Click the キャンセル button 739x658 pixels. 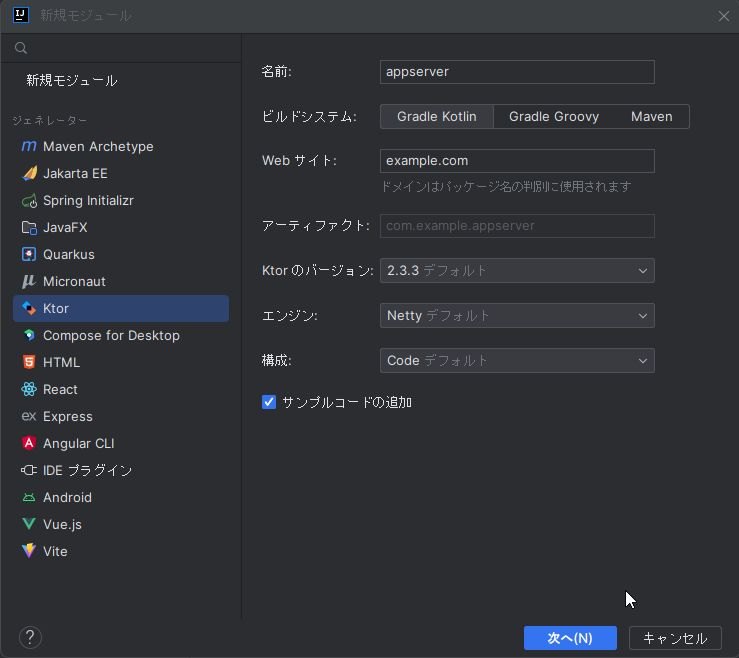675,638
